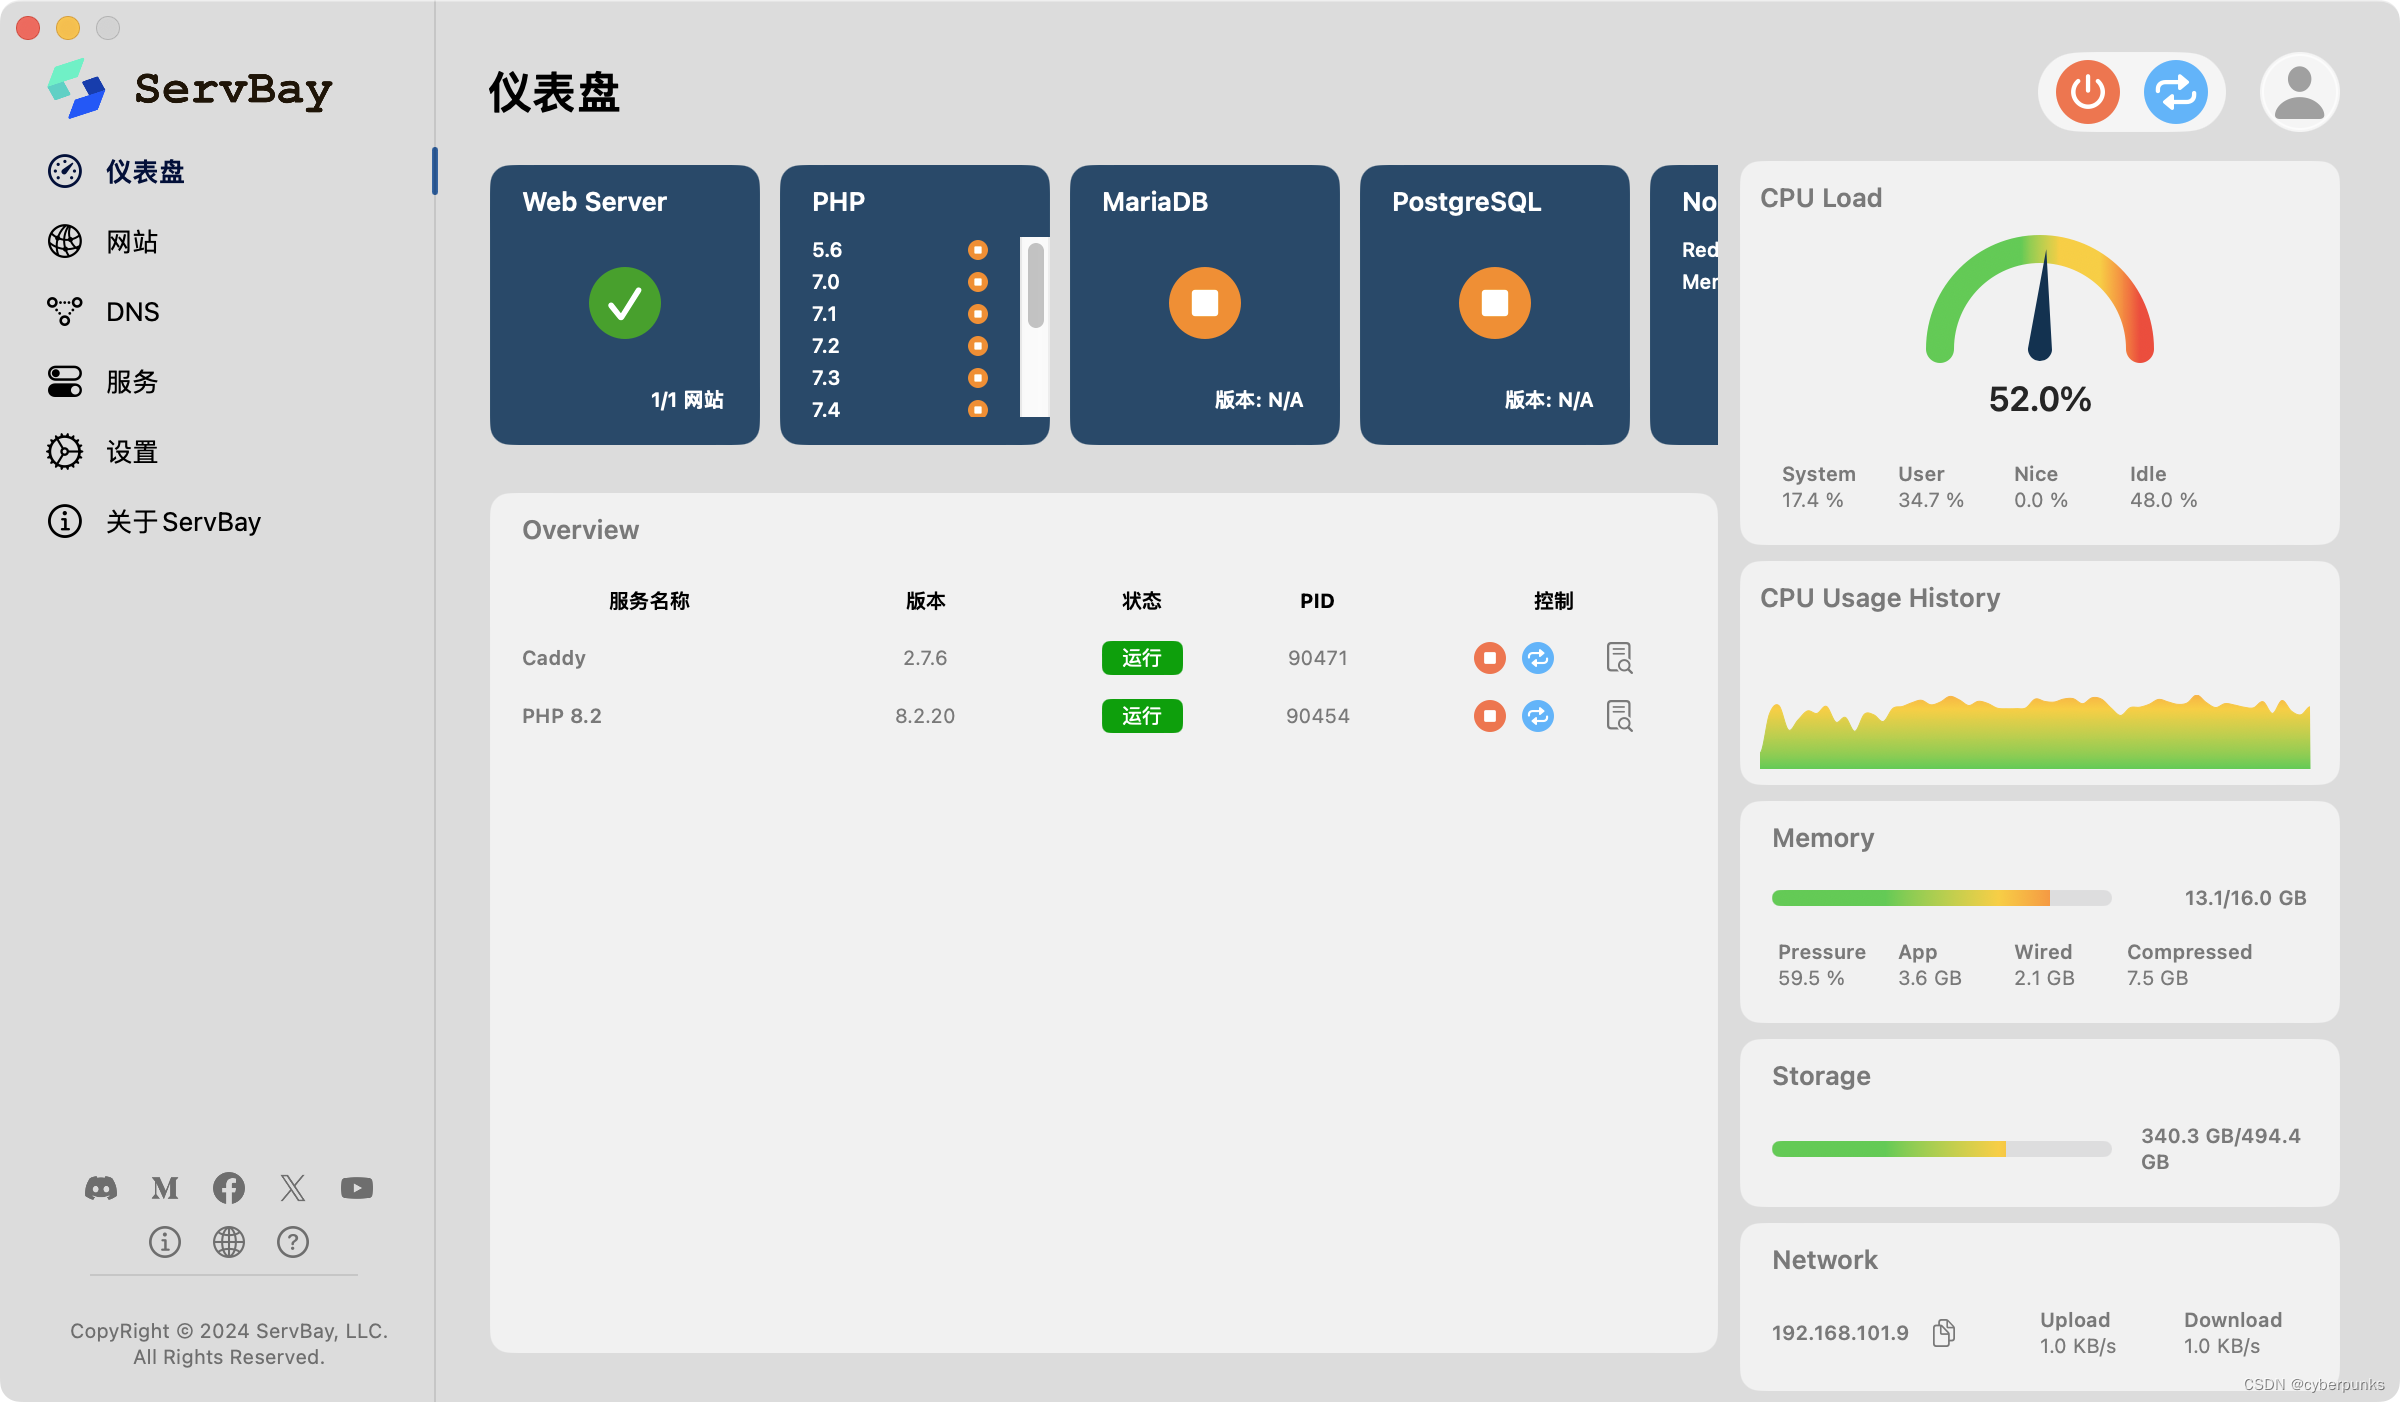Start PostgreSQL via its orange stop icon
Viewport: 2400px width, 1402px height.
tap(1494, 303)
